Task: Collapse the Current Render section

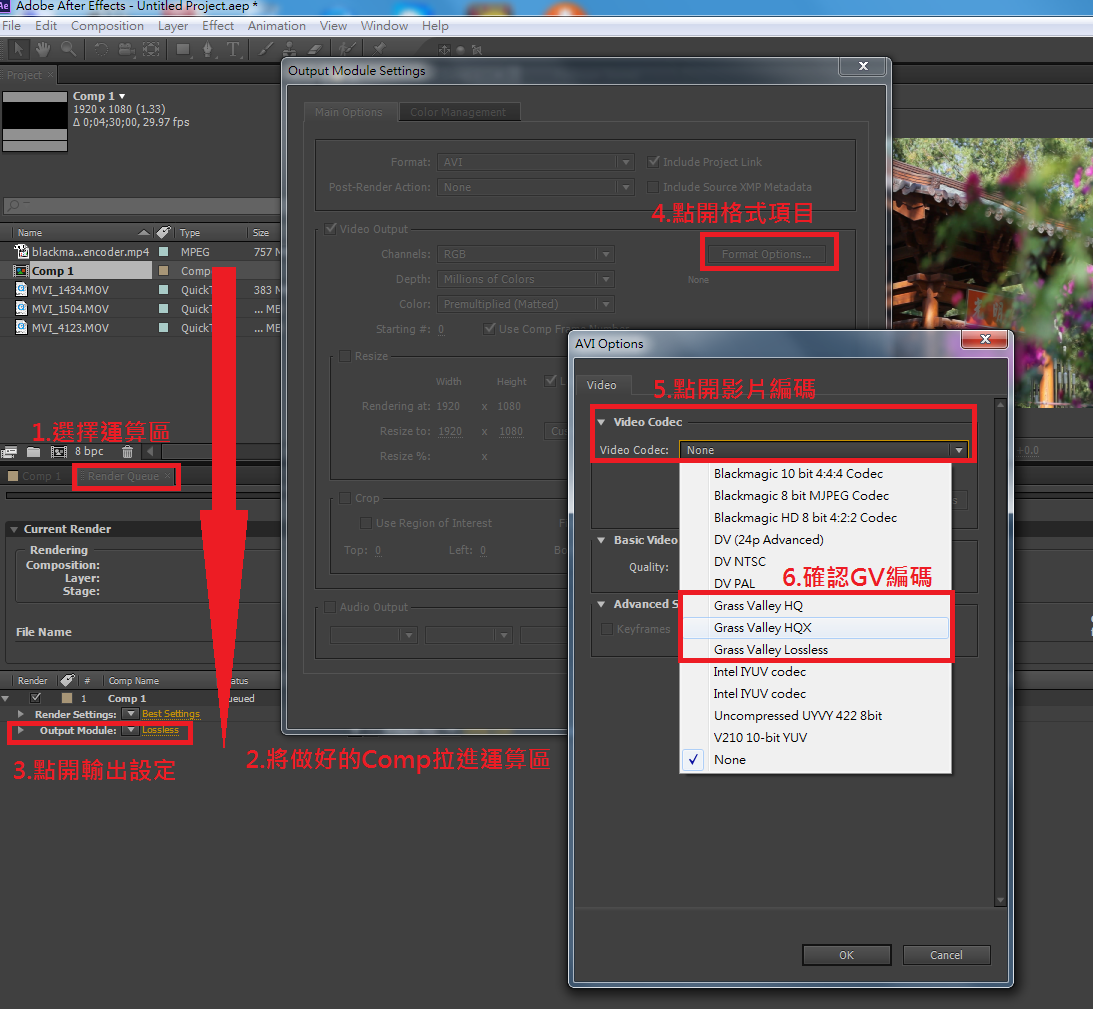Action: tap(13, 529)
